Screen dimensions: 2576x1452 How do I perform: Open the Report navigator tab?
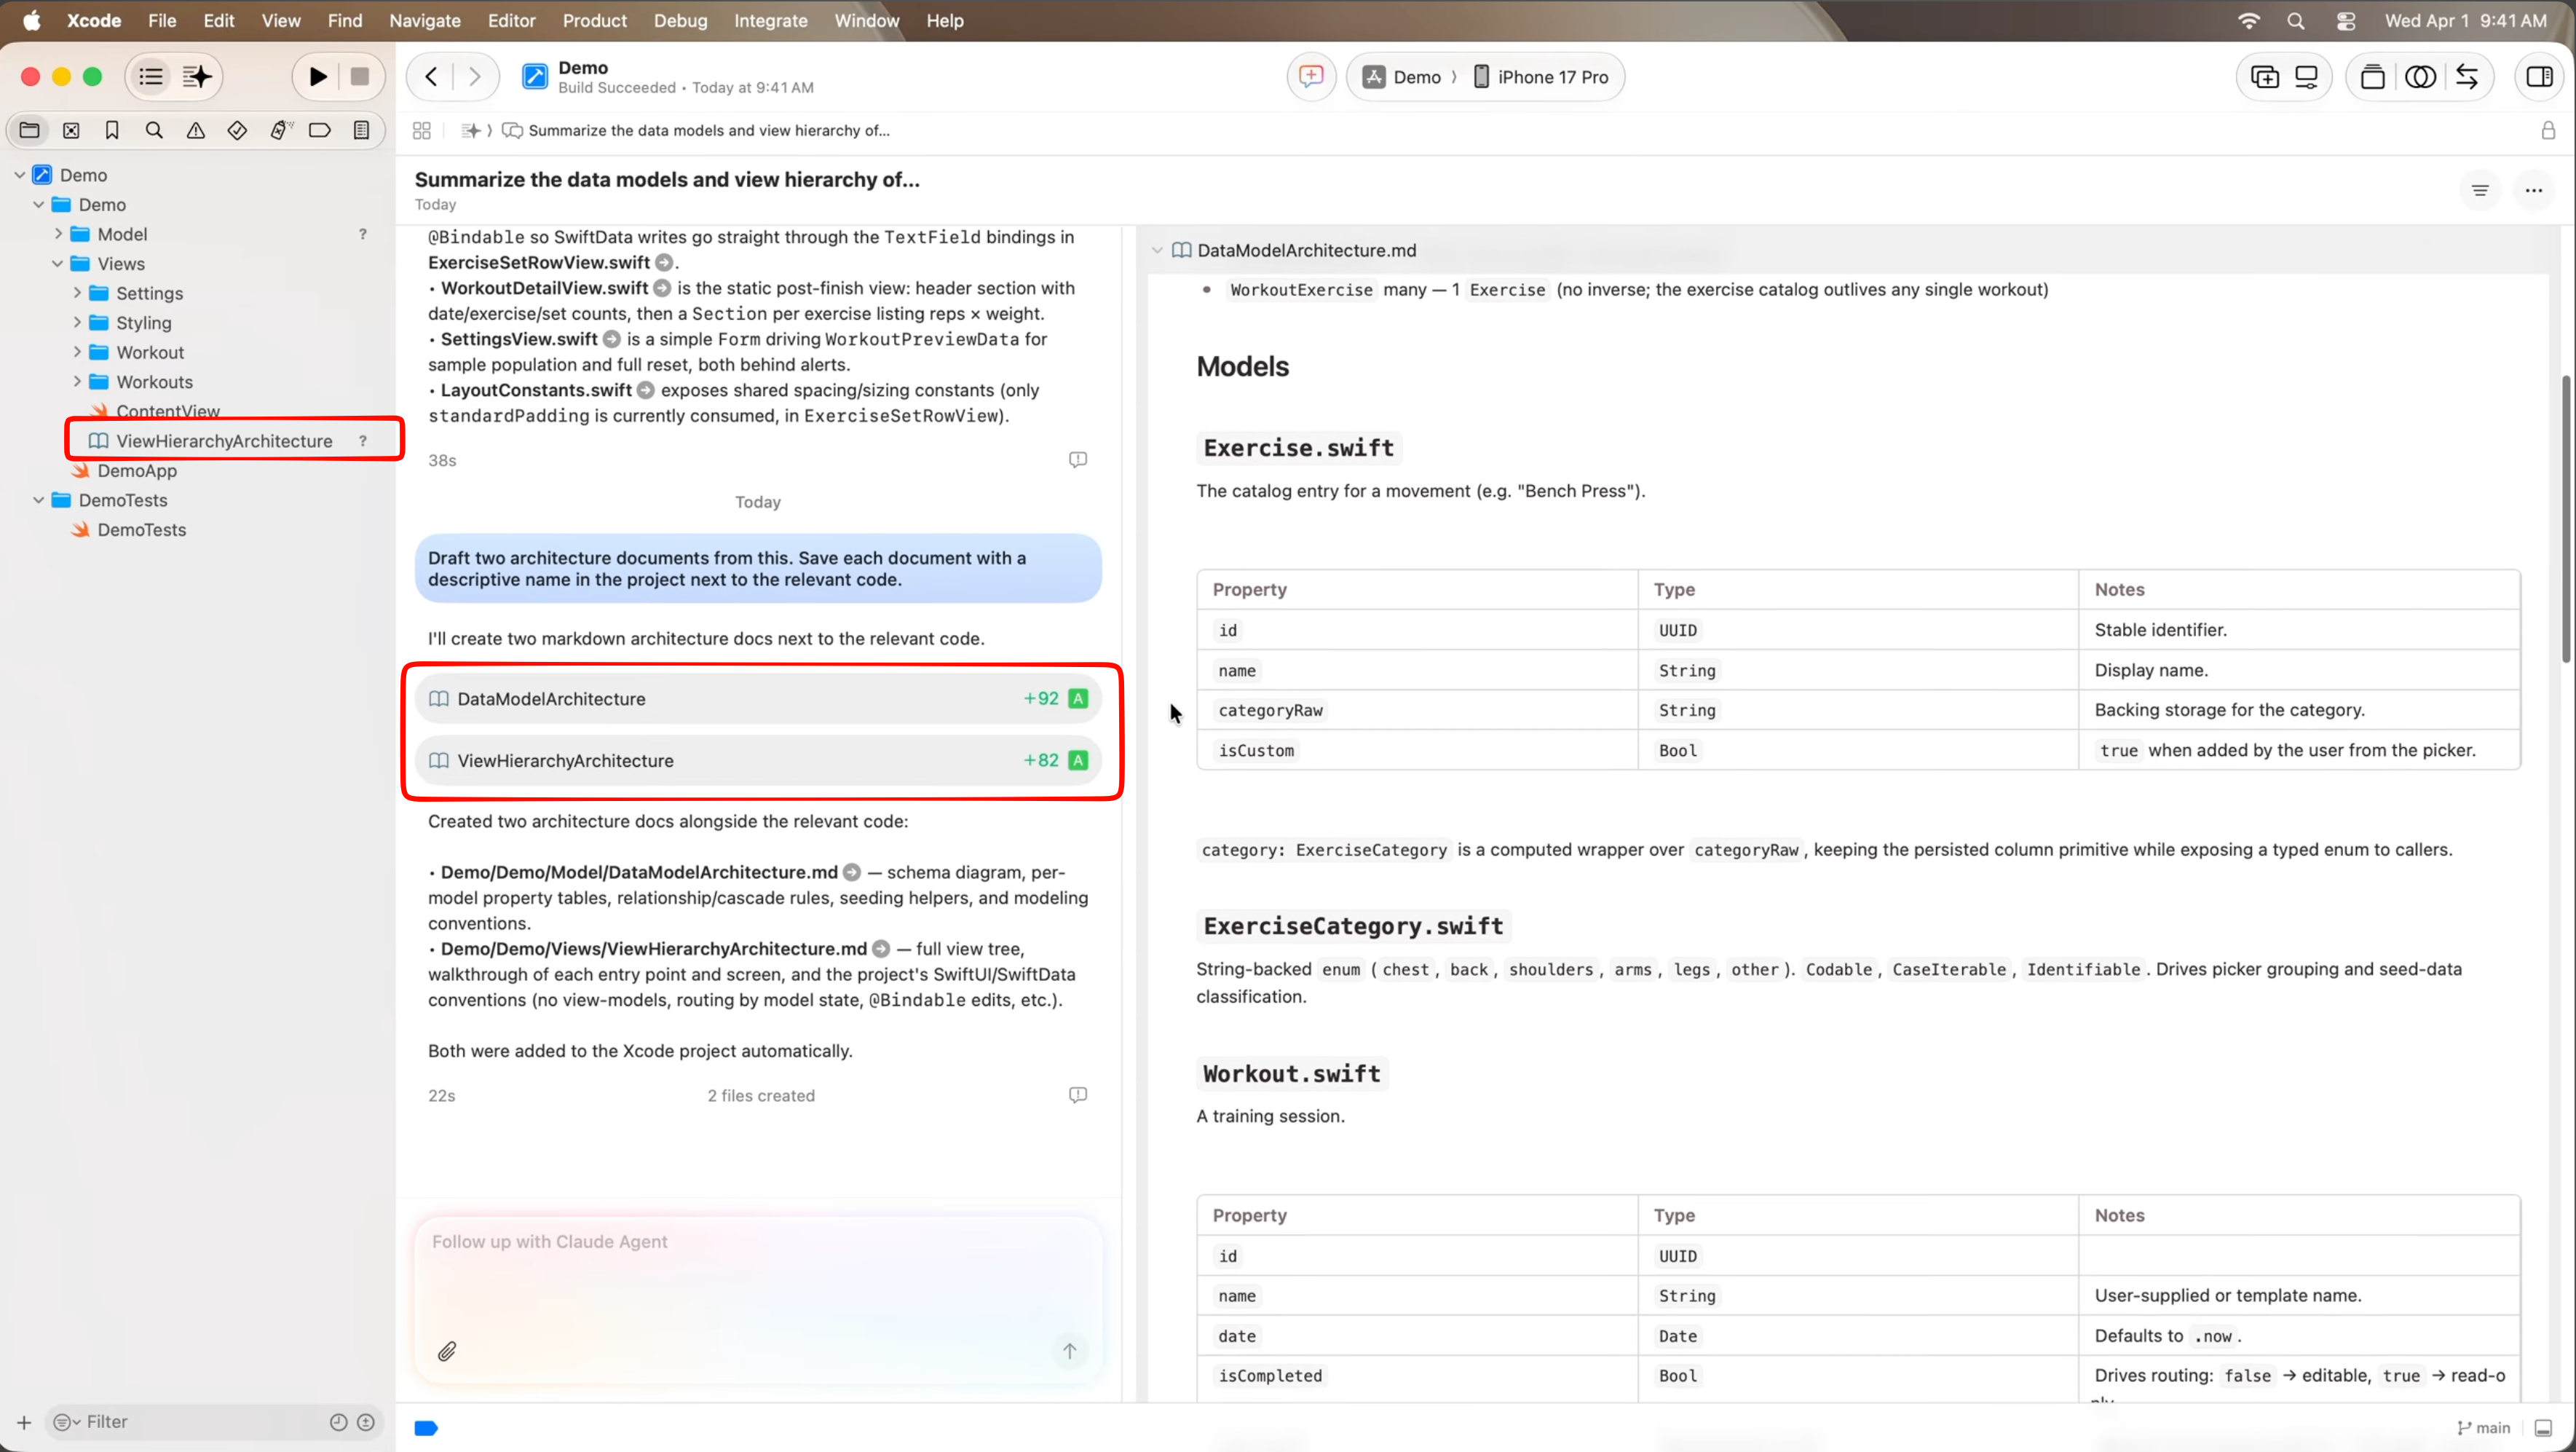362,130
